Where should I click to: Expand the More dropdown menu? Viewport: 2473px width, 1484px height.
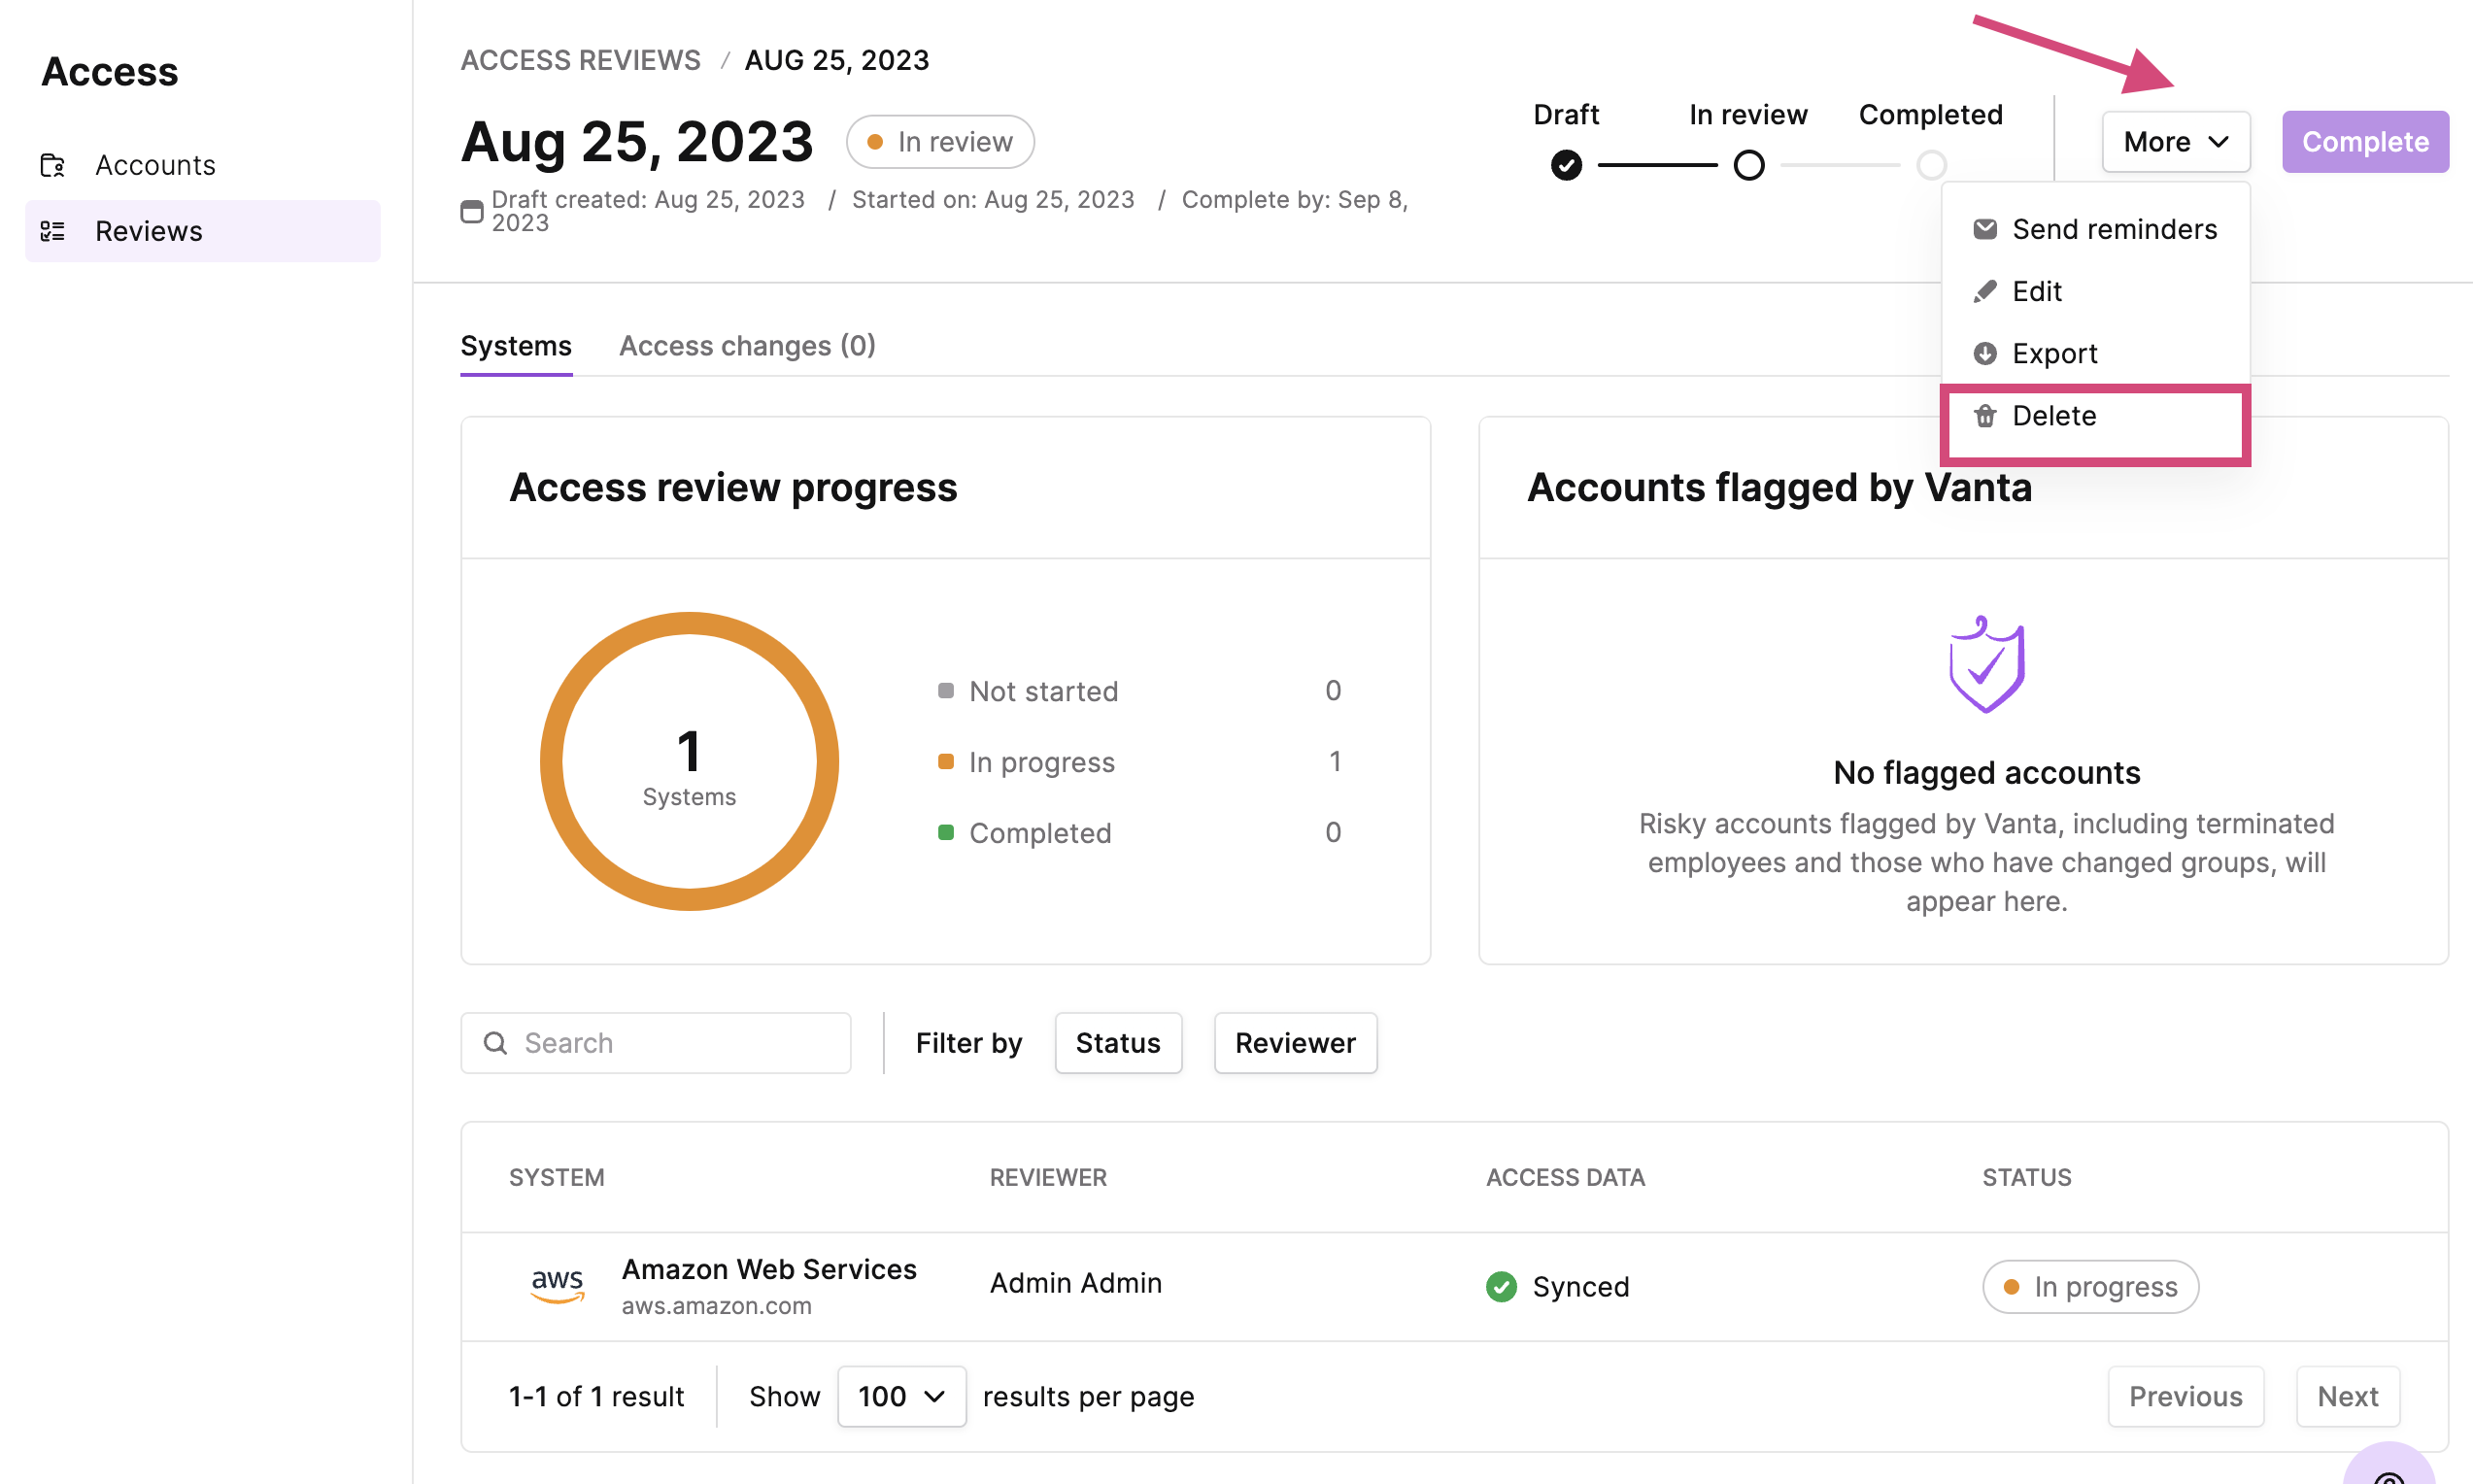pyautogui.click(x=2176, y=142)
